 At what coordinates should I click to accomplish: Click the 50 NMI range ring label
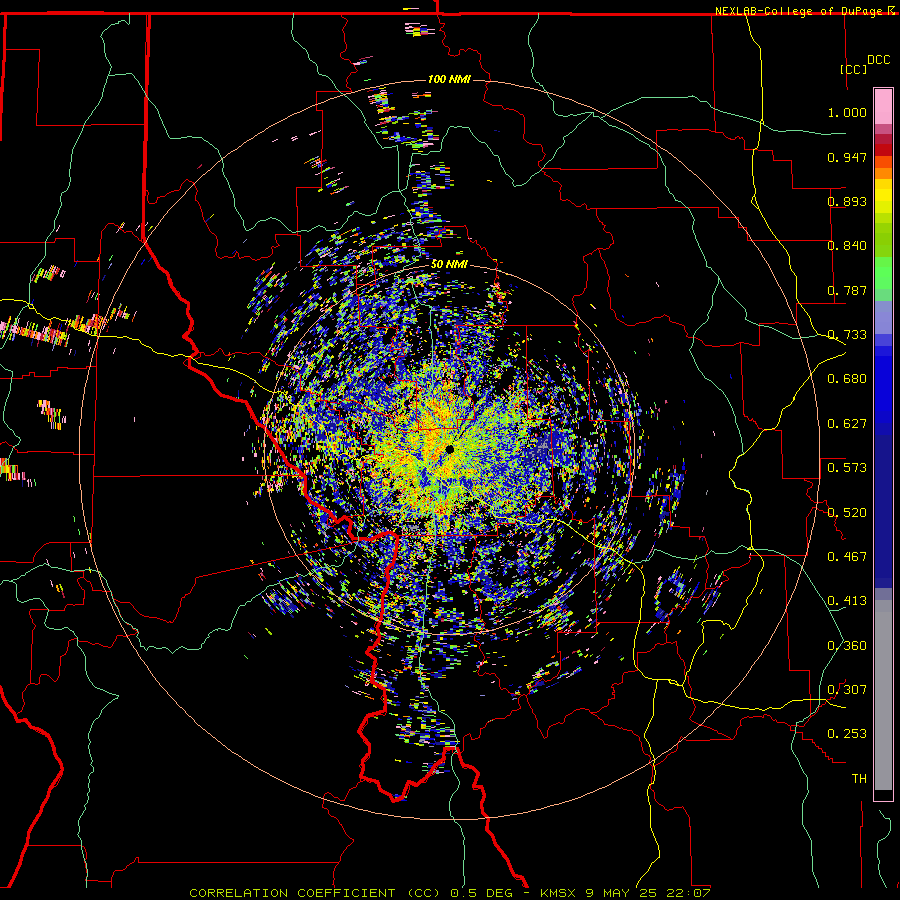[x=449, y=265]
